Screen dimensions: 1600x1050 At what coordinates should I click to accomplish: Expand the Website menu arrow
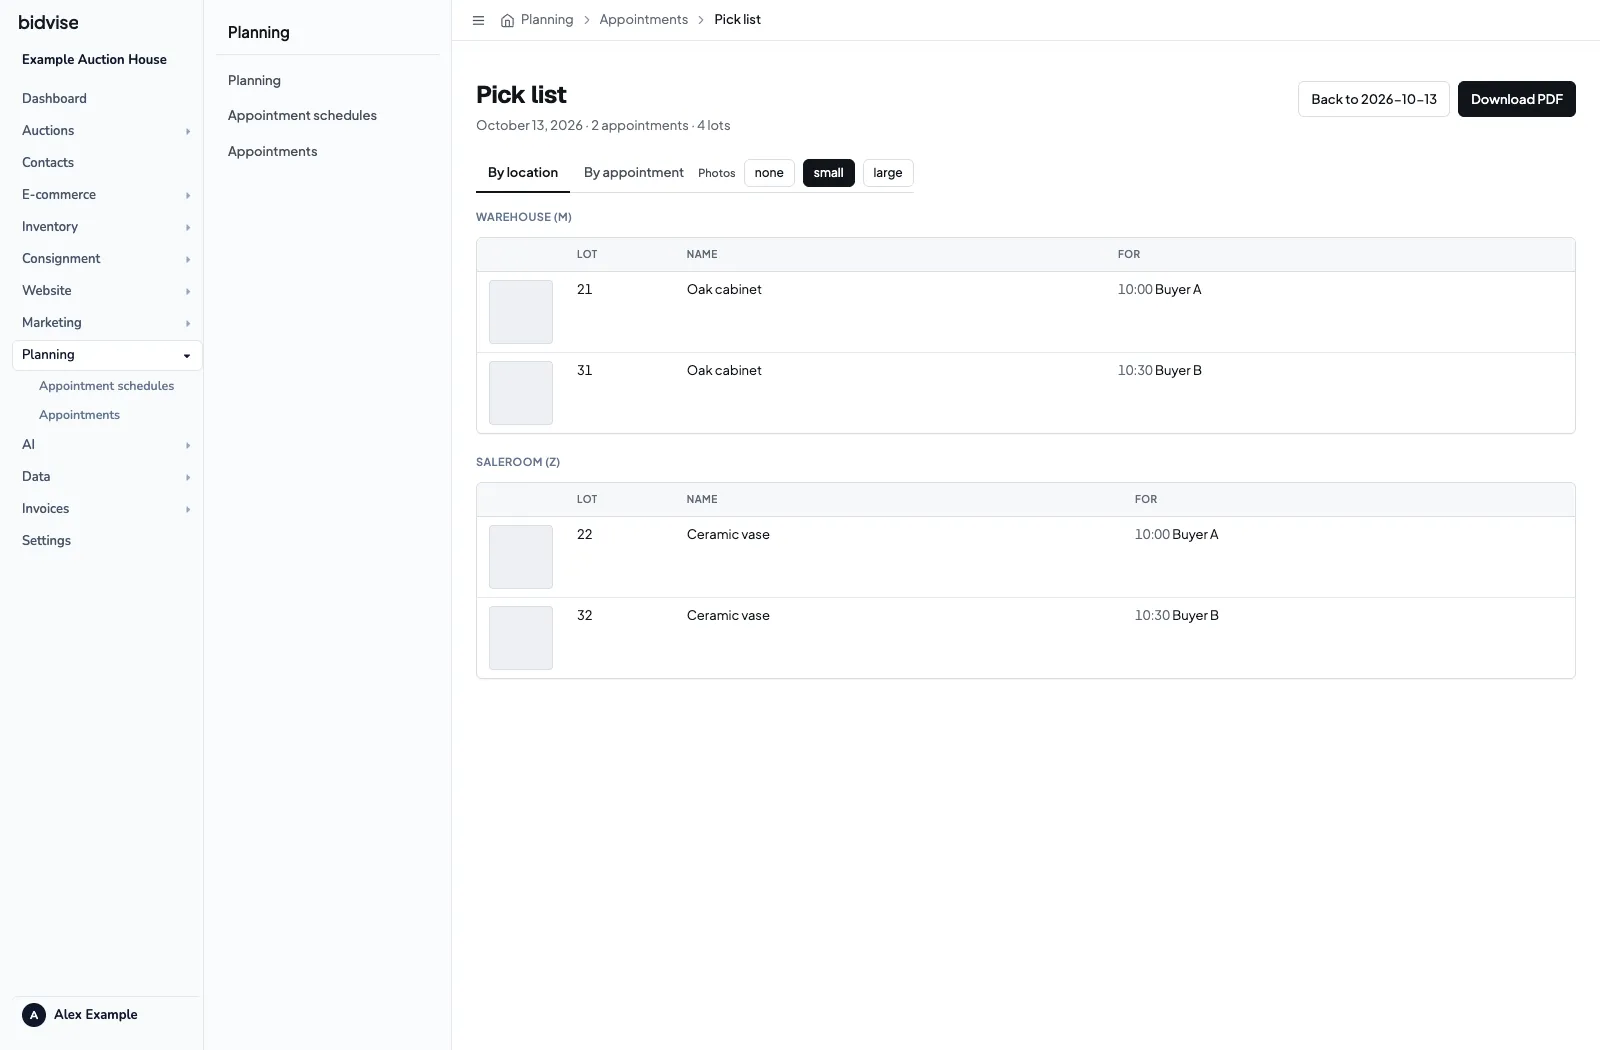[x=187, y=291]
